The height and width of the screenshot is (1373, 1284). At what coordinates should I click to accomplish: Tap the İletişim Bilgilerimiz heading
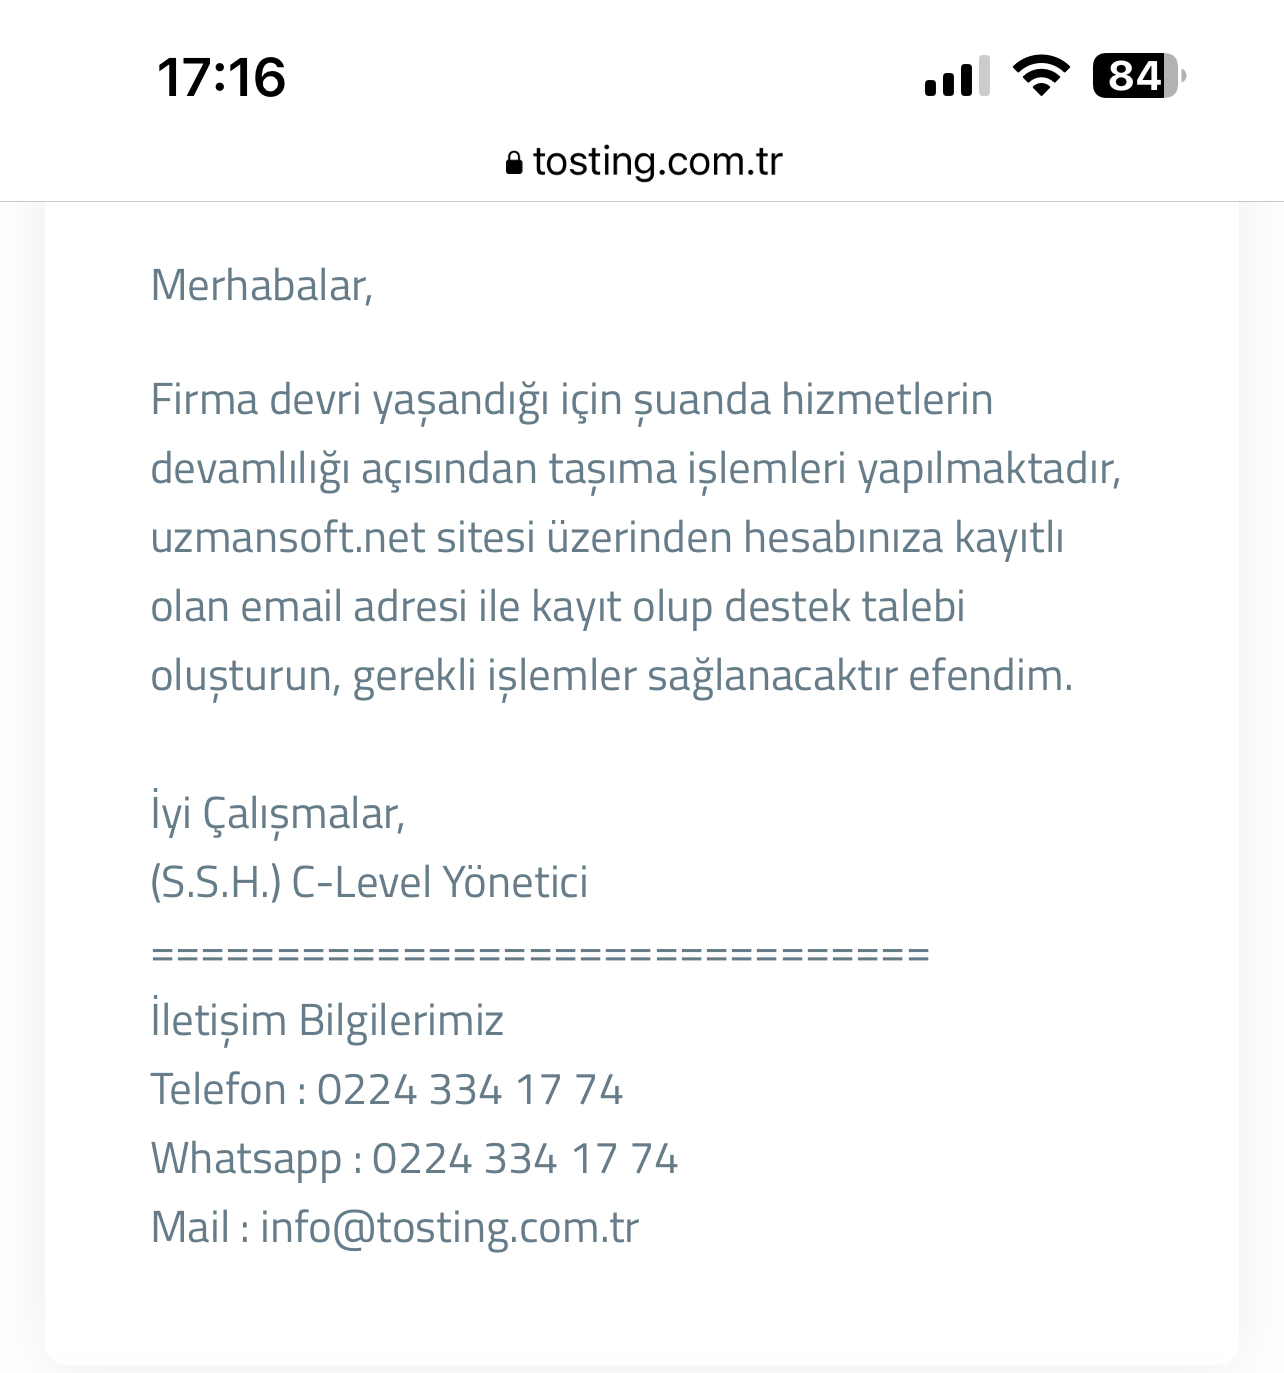[x=327, y=1021]
